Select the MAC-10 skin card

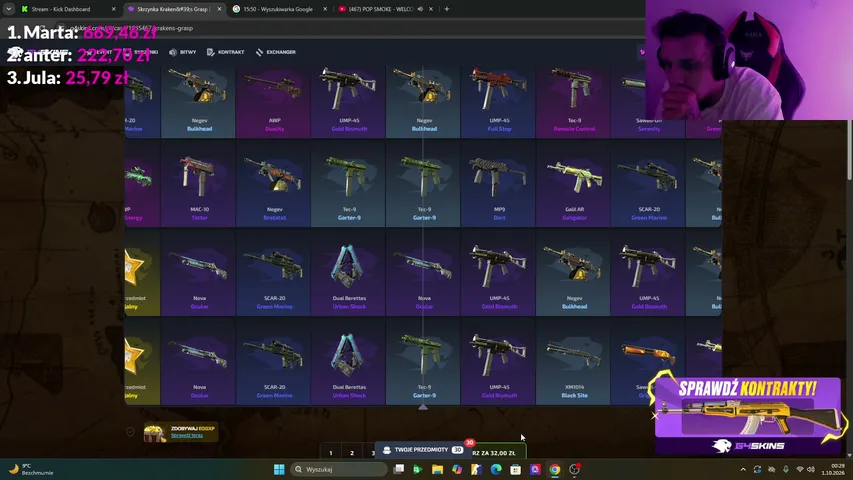coord(199,185)
